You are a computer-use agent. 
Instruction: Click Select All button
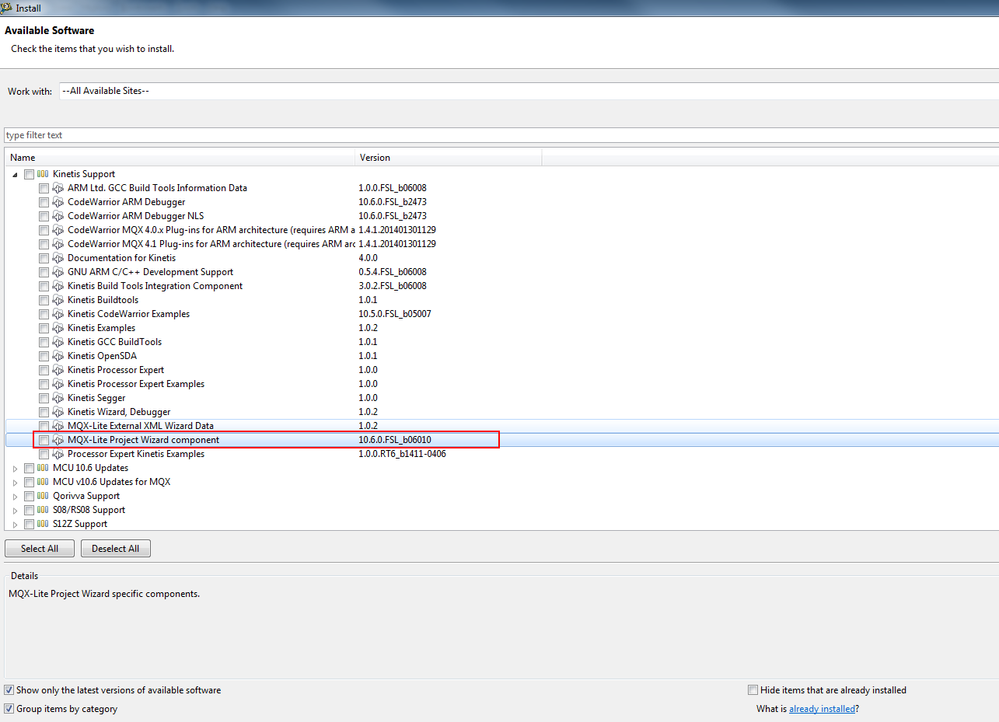click(40, 549)
